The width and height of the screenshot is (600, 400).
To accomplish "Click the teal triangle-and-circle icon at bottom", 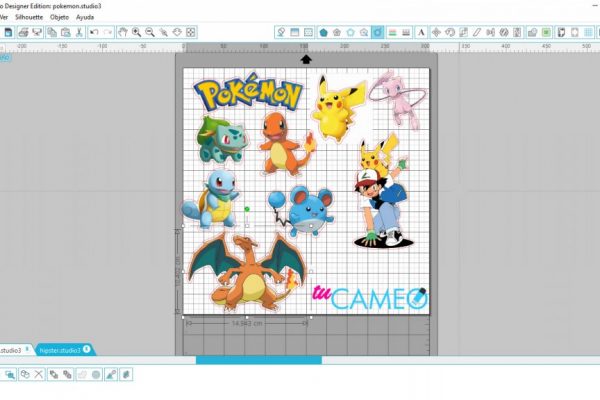I will (x=111, y=374).
